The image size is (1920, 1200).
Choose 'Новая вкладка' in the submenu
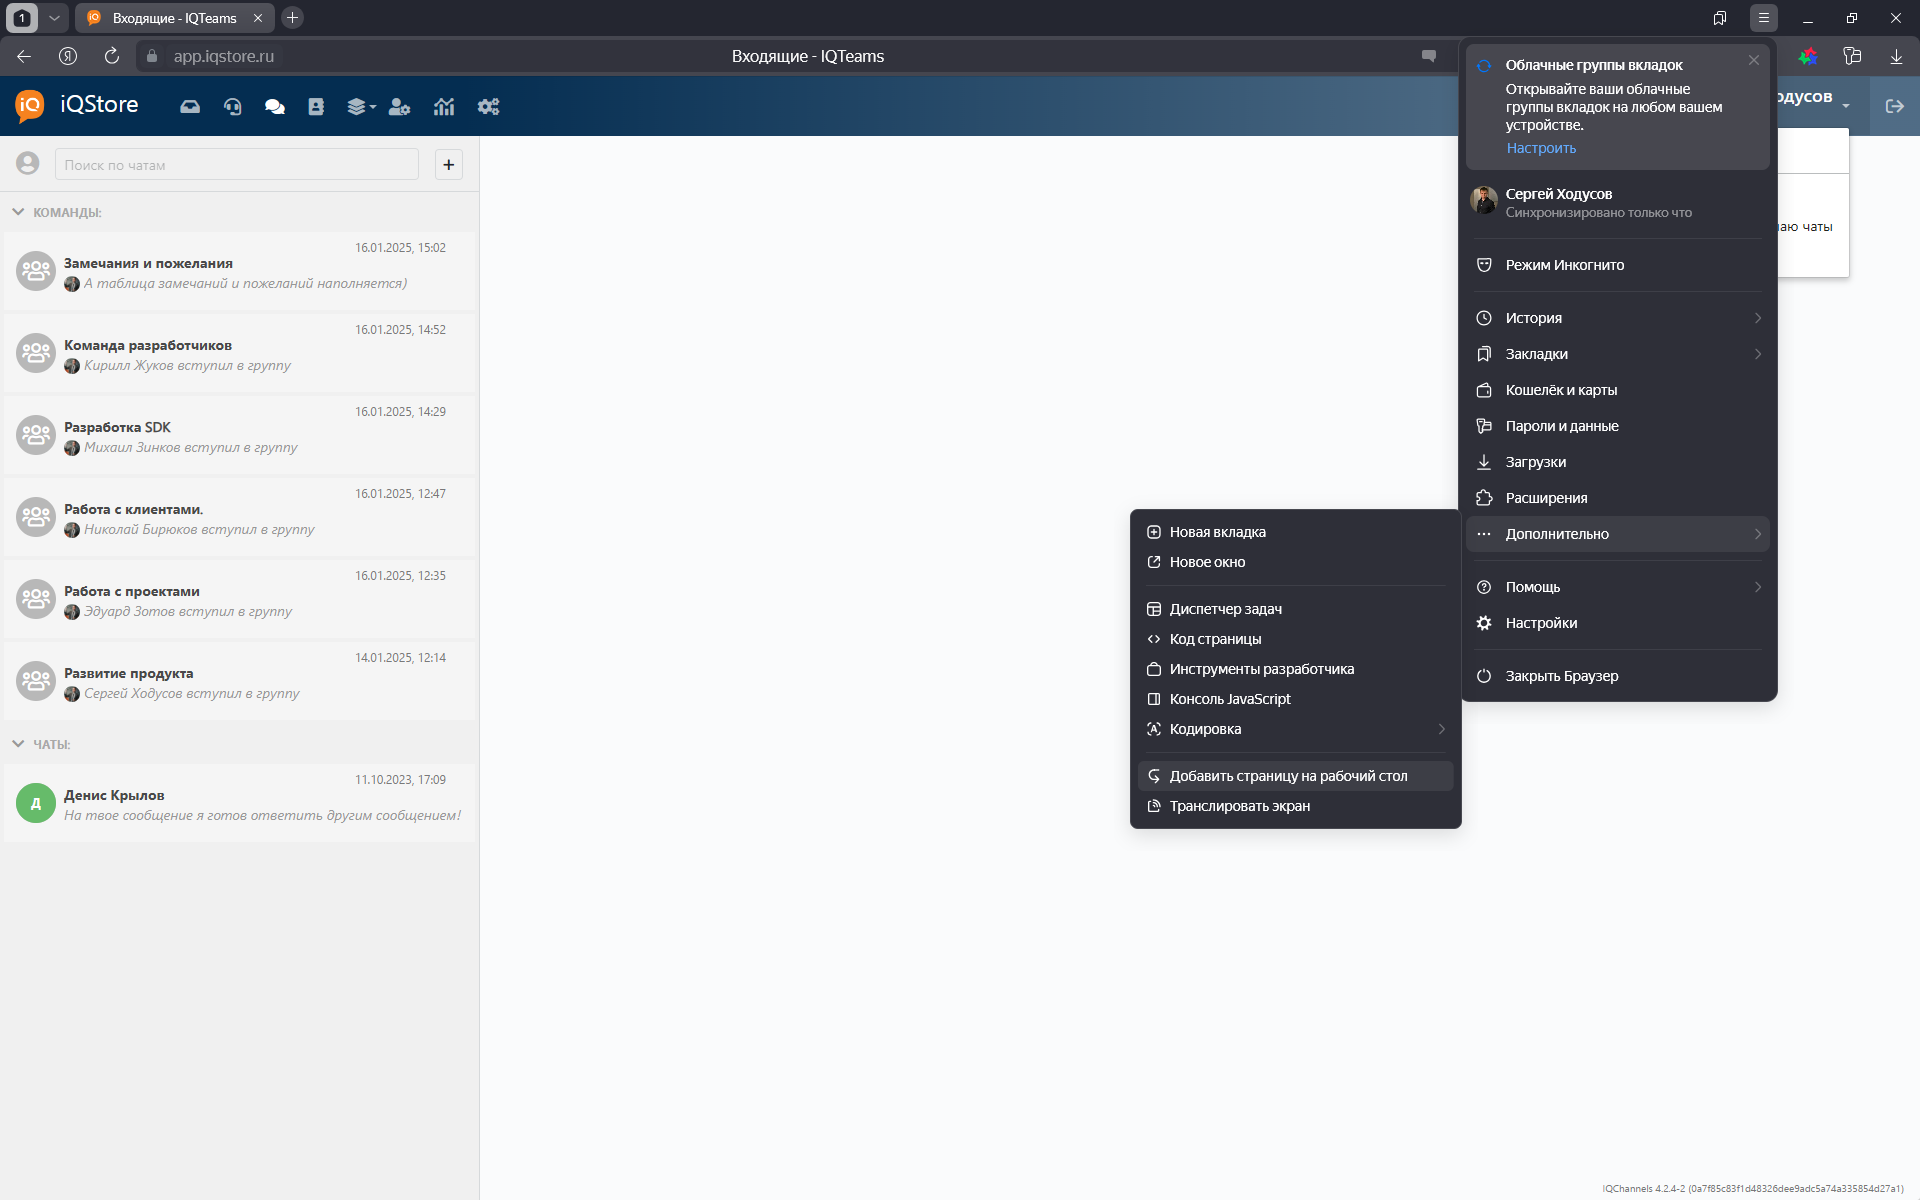tap(1296, 532)
